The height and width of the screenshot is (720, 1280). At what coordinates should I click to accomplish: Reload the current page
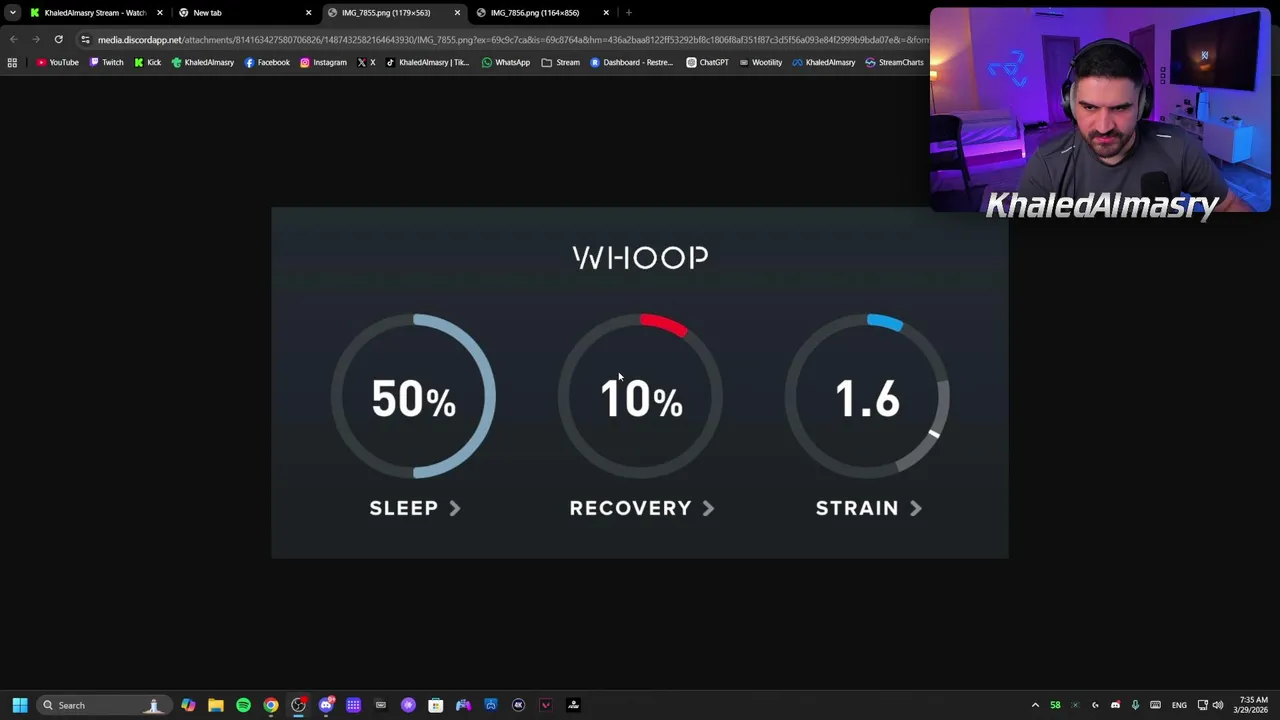coord(58,39)
